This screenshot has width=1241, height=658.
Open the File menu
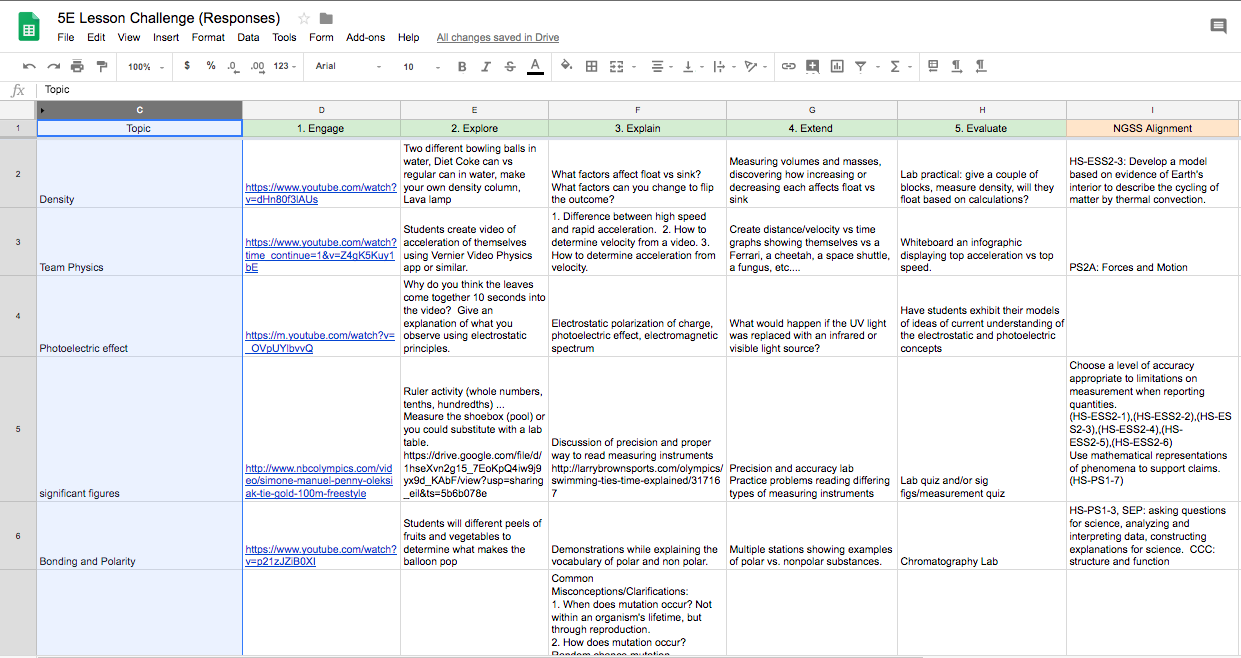click(x=66, y=37)
